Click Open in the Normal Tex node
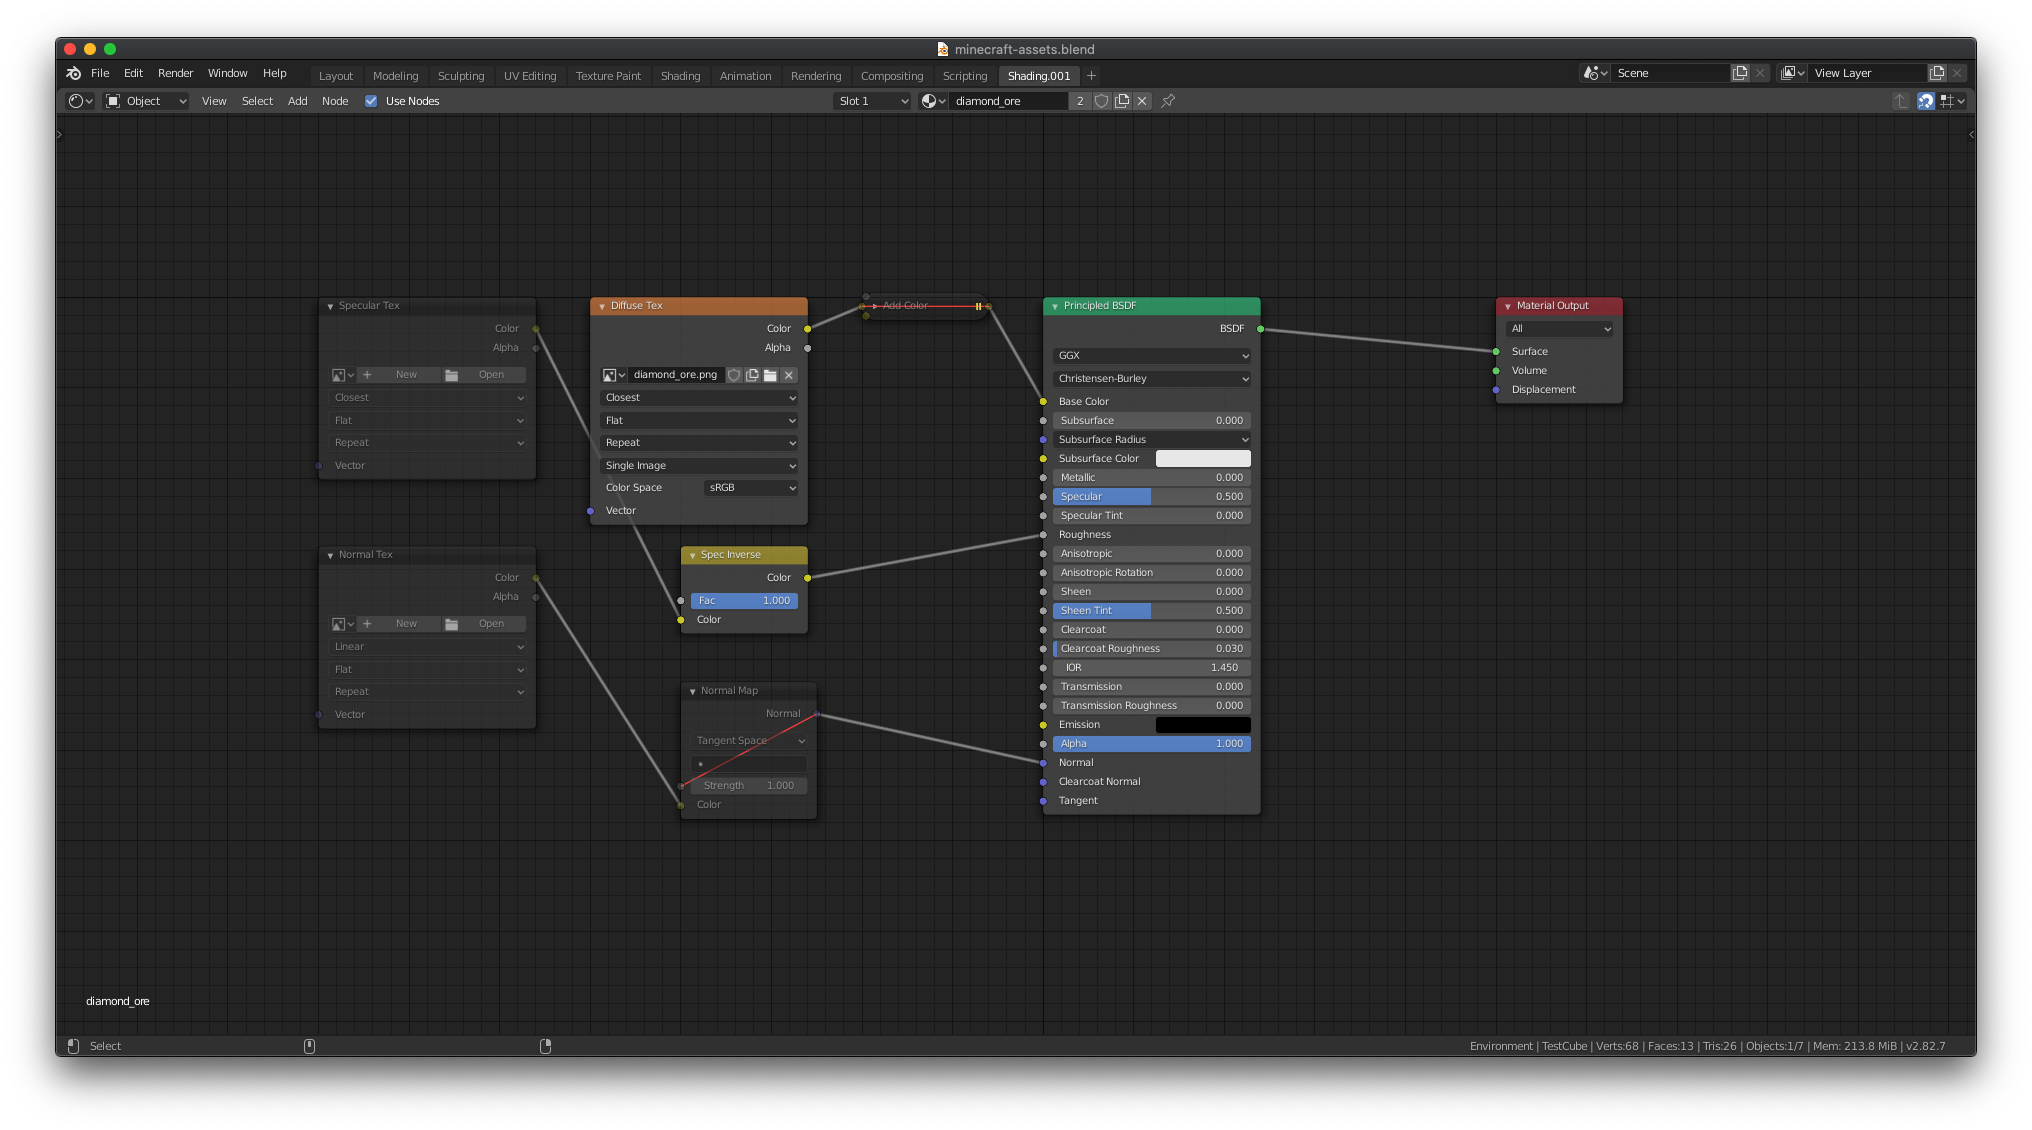 [x=489, y=623]
